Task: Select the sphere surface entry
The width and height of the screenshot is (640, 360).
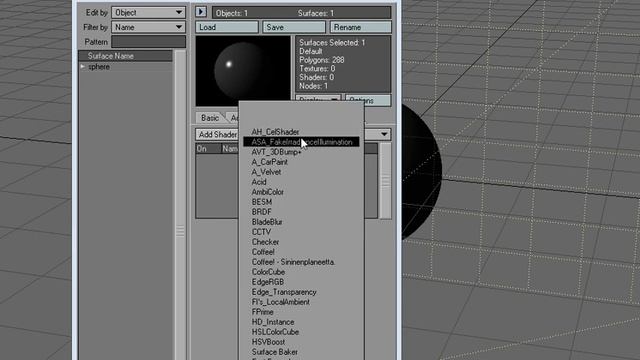Action: [99, 67]
